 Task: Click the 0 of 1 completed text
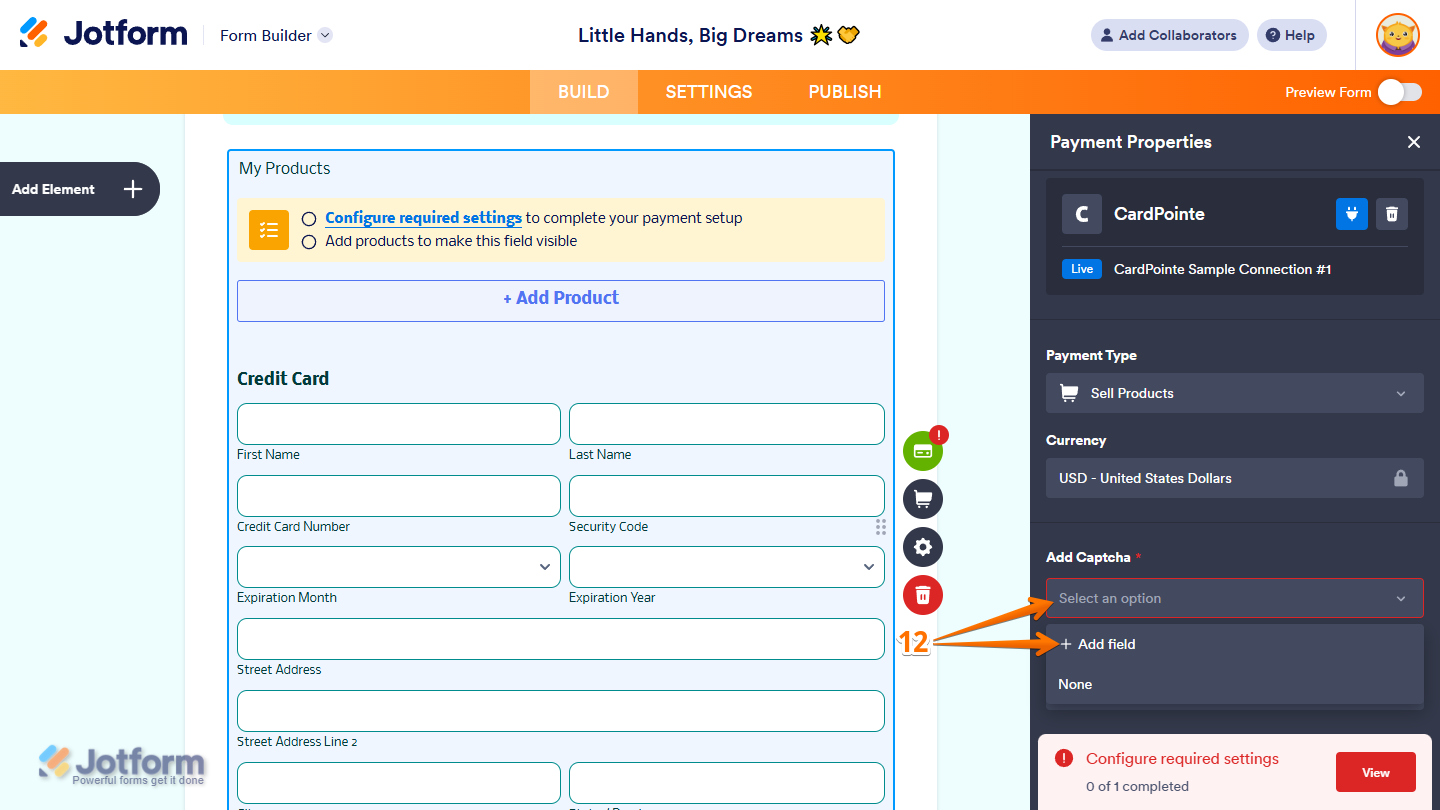[1137, 786]
